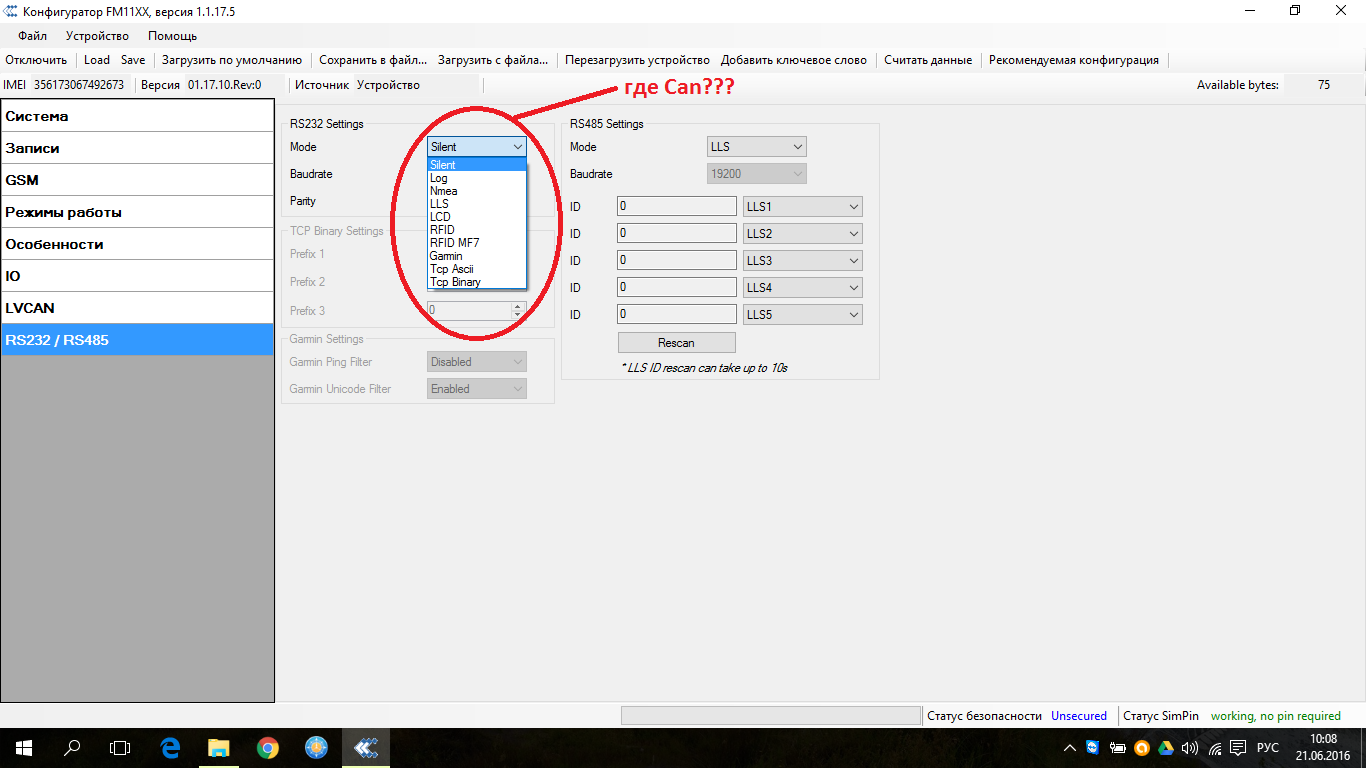Open File Explorer from the taskbar
This screenshot has width=1366, height=768.
click(219, 747)
